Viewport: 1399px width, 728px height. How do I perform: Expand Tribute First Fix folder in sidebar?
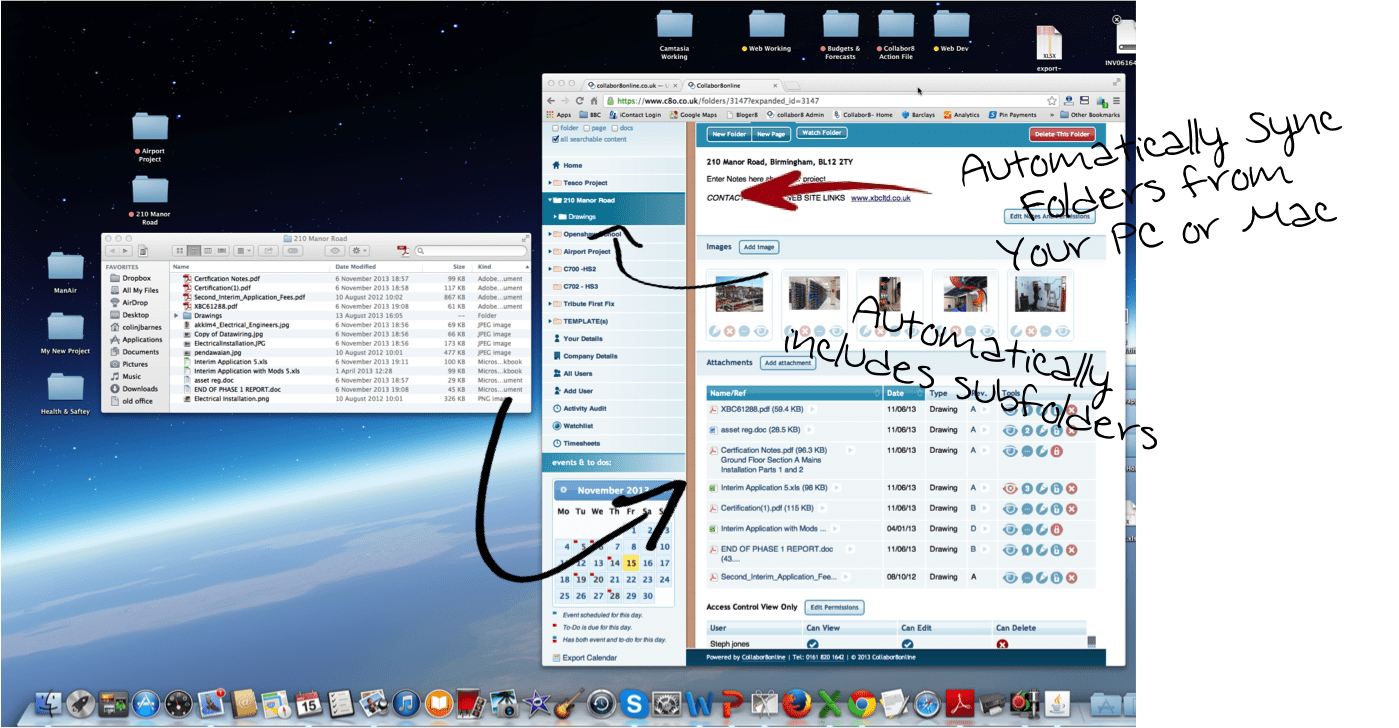[x=550, y=304]
